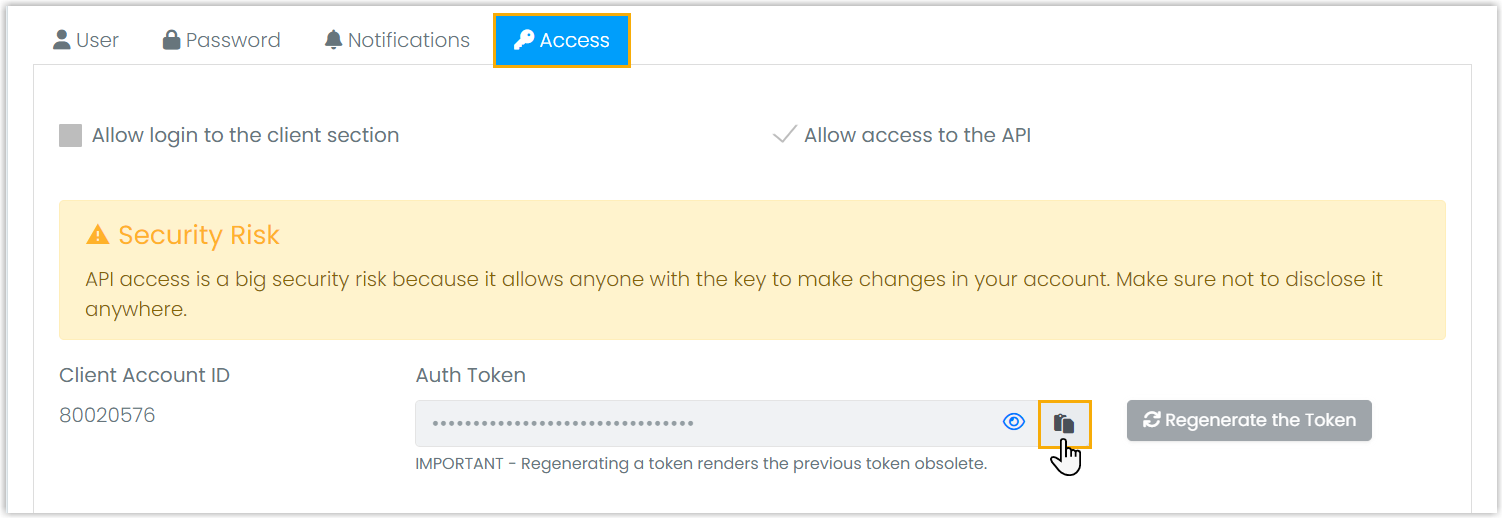Click the "Allow login to the client section" label
The width and height of the screenshot is (1503, 519).
click(x=245, y=135)
